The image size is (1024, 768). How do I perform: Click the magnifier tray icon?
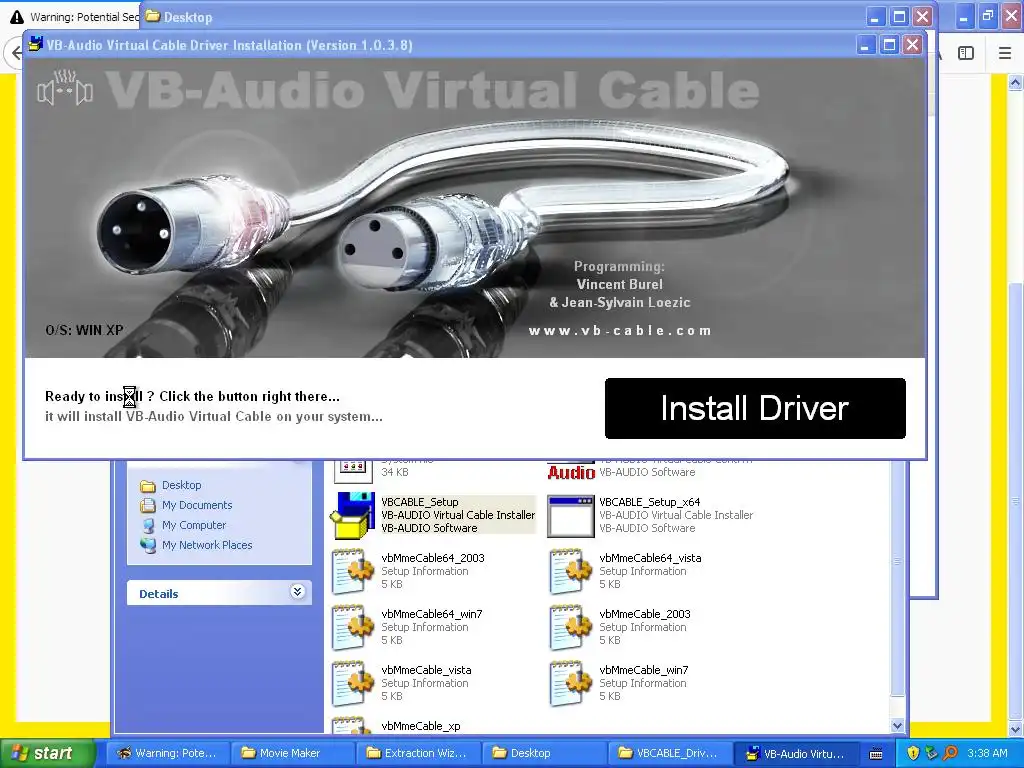(x=950, y=753)
